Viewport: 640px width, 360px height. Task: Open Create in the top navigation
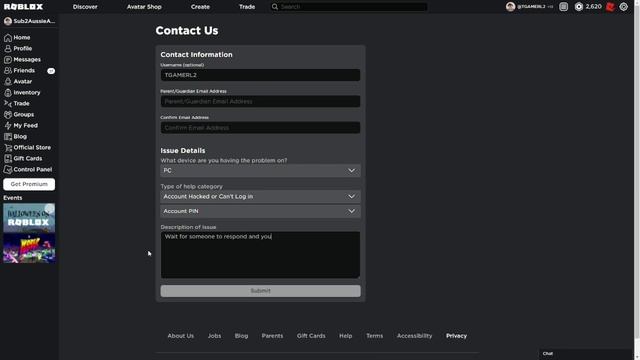pyautogui.click(x=200, y=7)
